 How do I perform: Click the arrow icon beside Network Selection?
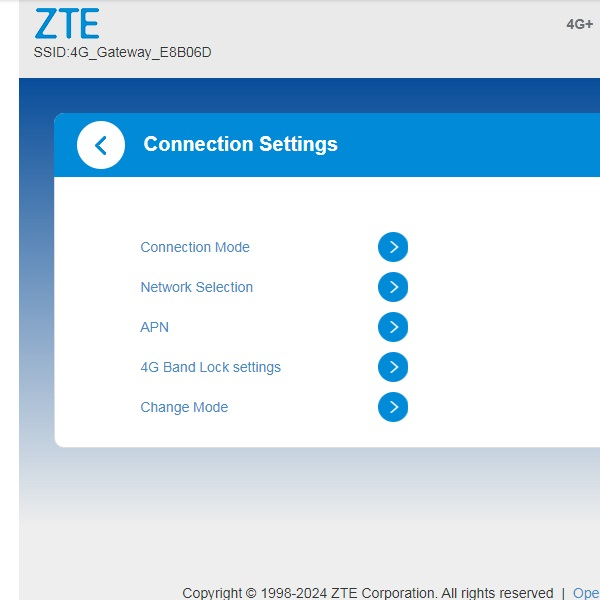pos(393,287)
